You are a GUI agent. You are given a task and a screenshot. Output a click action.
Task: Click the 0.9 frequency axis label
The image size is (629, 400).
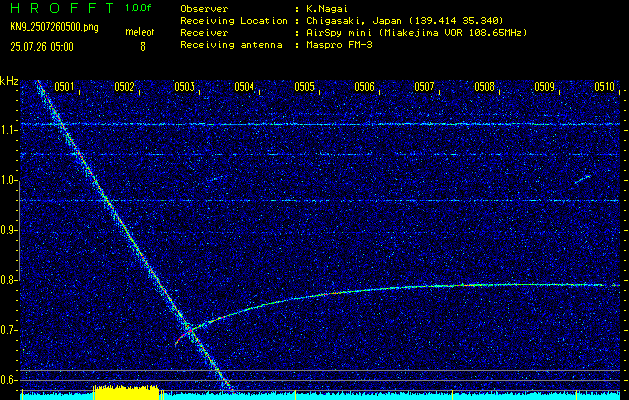[7, 230]
